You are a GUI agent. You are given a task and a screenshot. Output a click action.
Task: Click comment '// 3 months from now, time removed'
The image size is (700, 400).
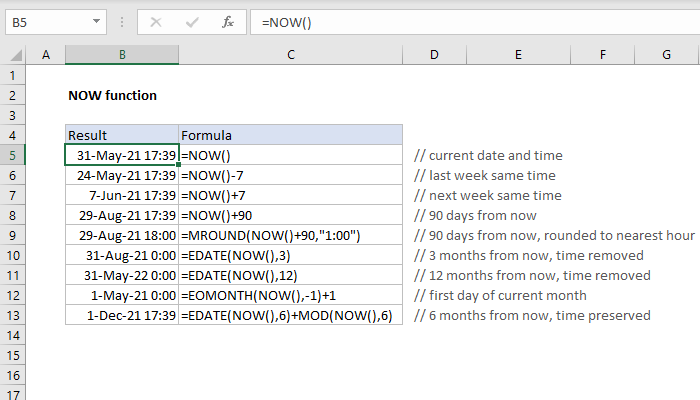click(529, 255)
